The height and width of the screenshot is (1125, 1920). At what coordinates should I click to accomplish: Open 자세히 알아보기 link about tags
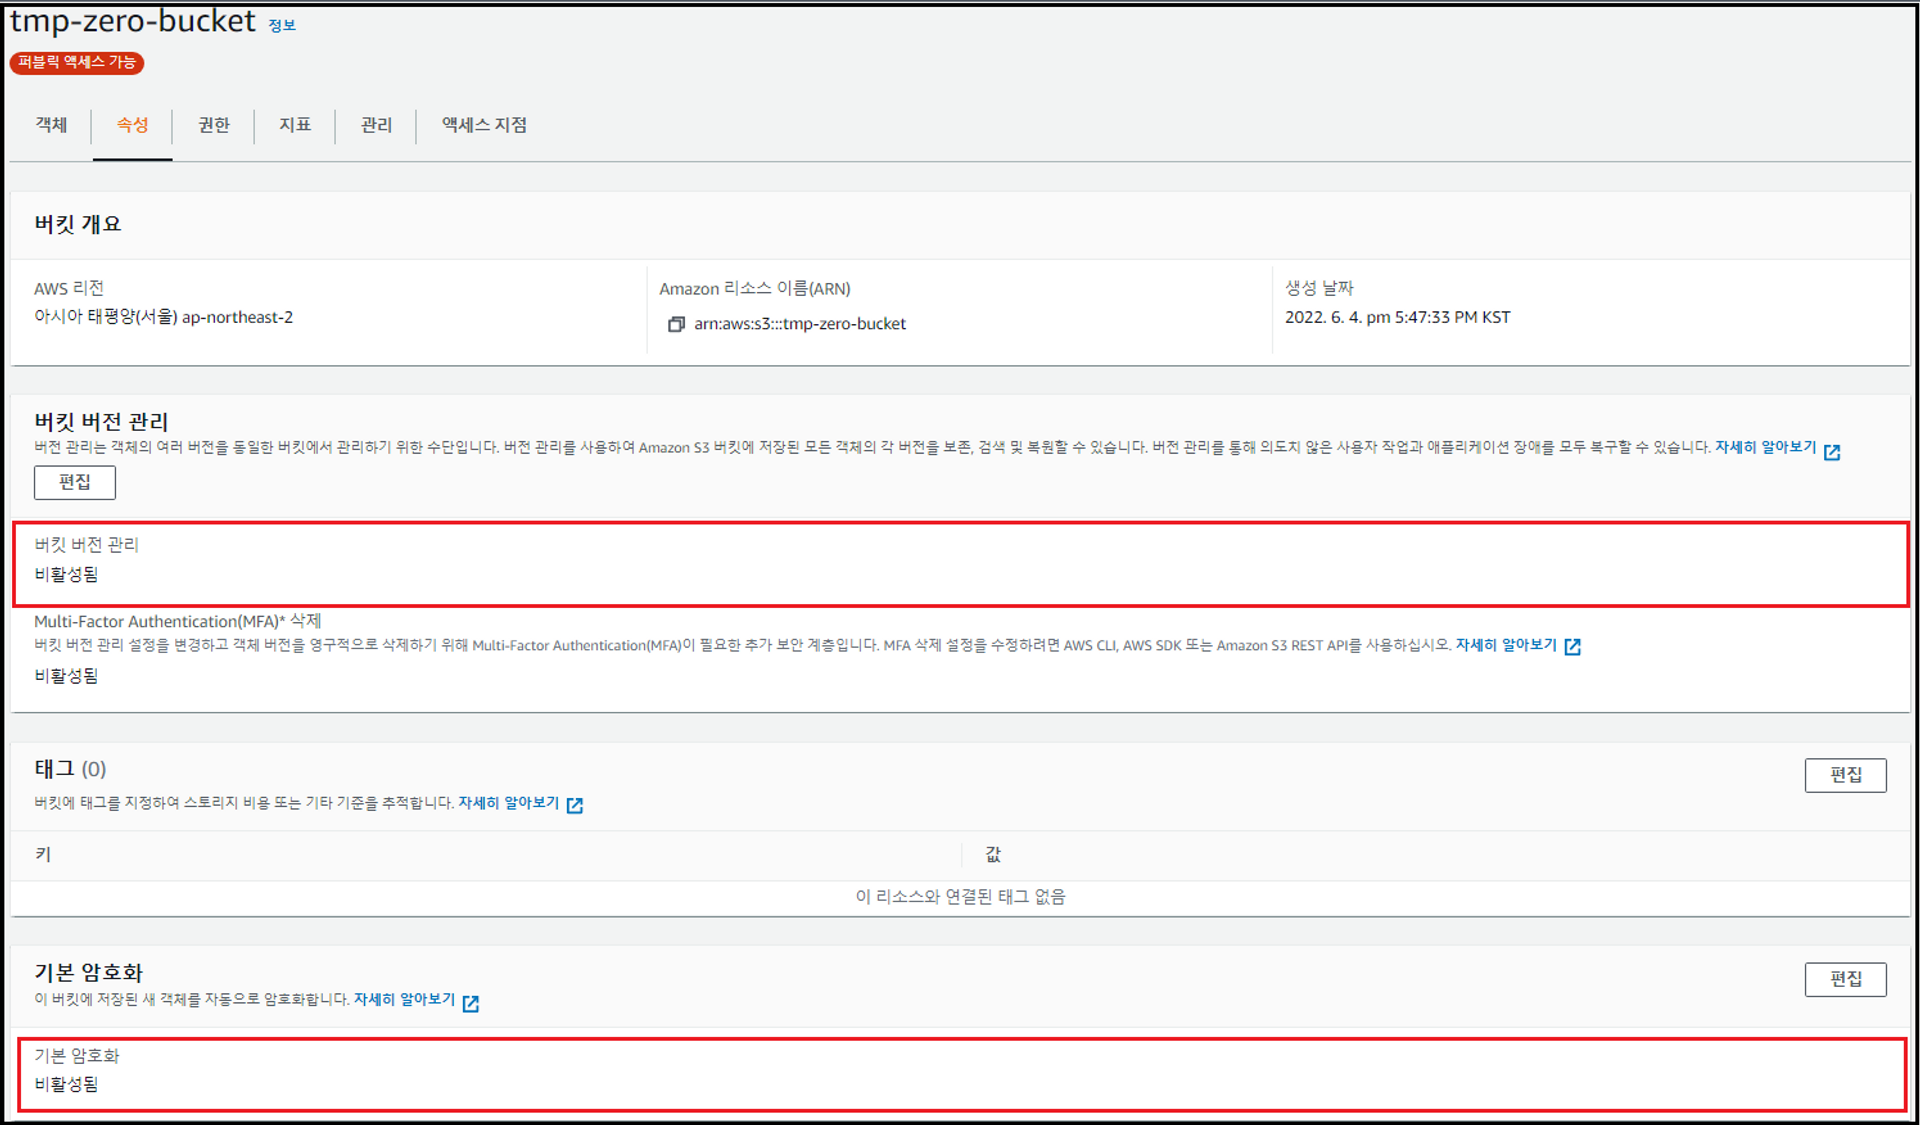pyautogui.click(x=508, y=803)
